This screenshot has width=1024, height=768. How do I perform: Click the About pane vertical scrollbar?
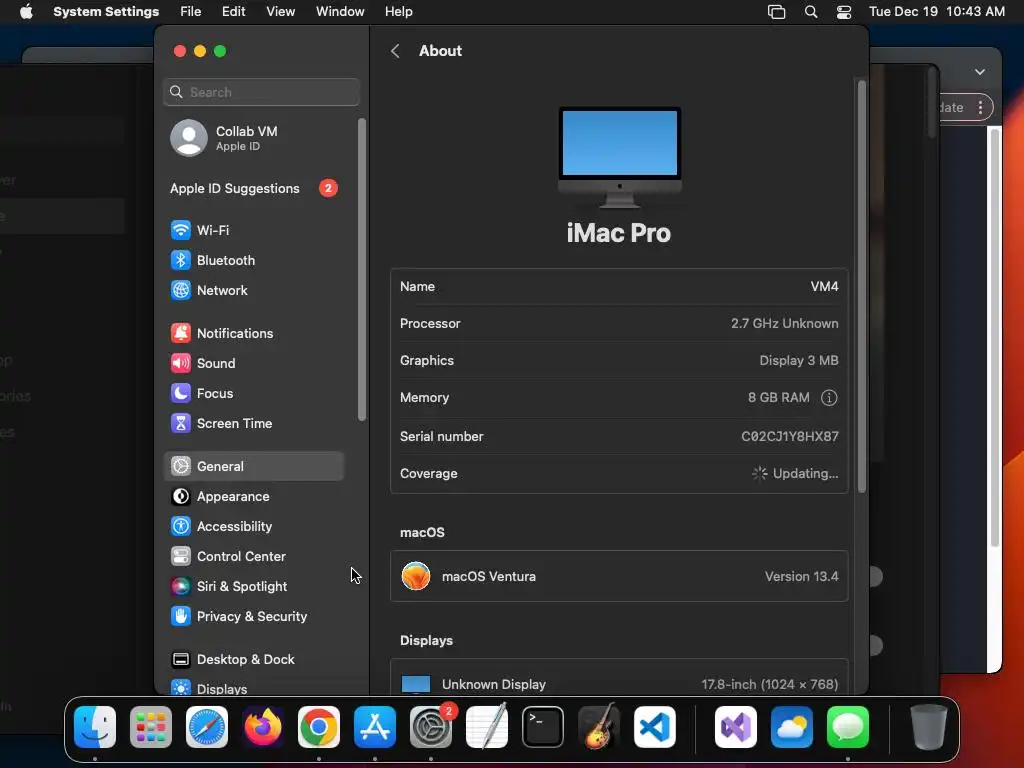coord(861,286)
